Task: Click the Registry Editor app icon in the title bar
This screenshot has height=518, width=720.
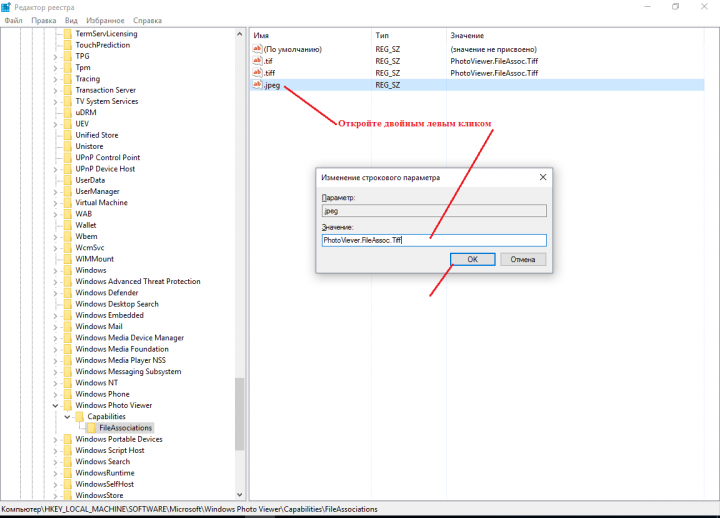Action: point(6,7)
